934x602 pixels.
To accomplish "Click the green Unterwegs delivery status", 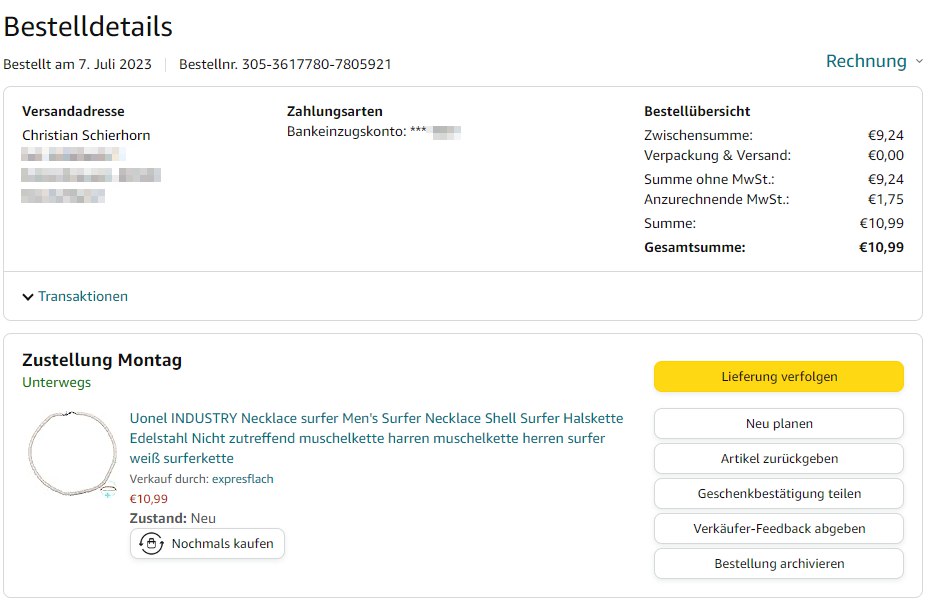I will tap(56, 383).
